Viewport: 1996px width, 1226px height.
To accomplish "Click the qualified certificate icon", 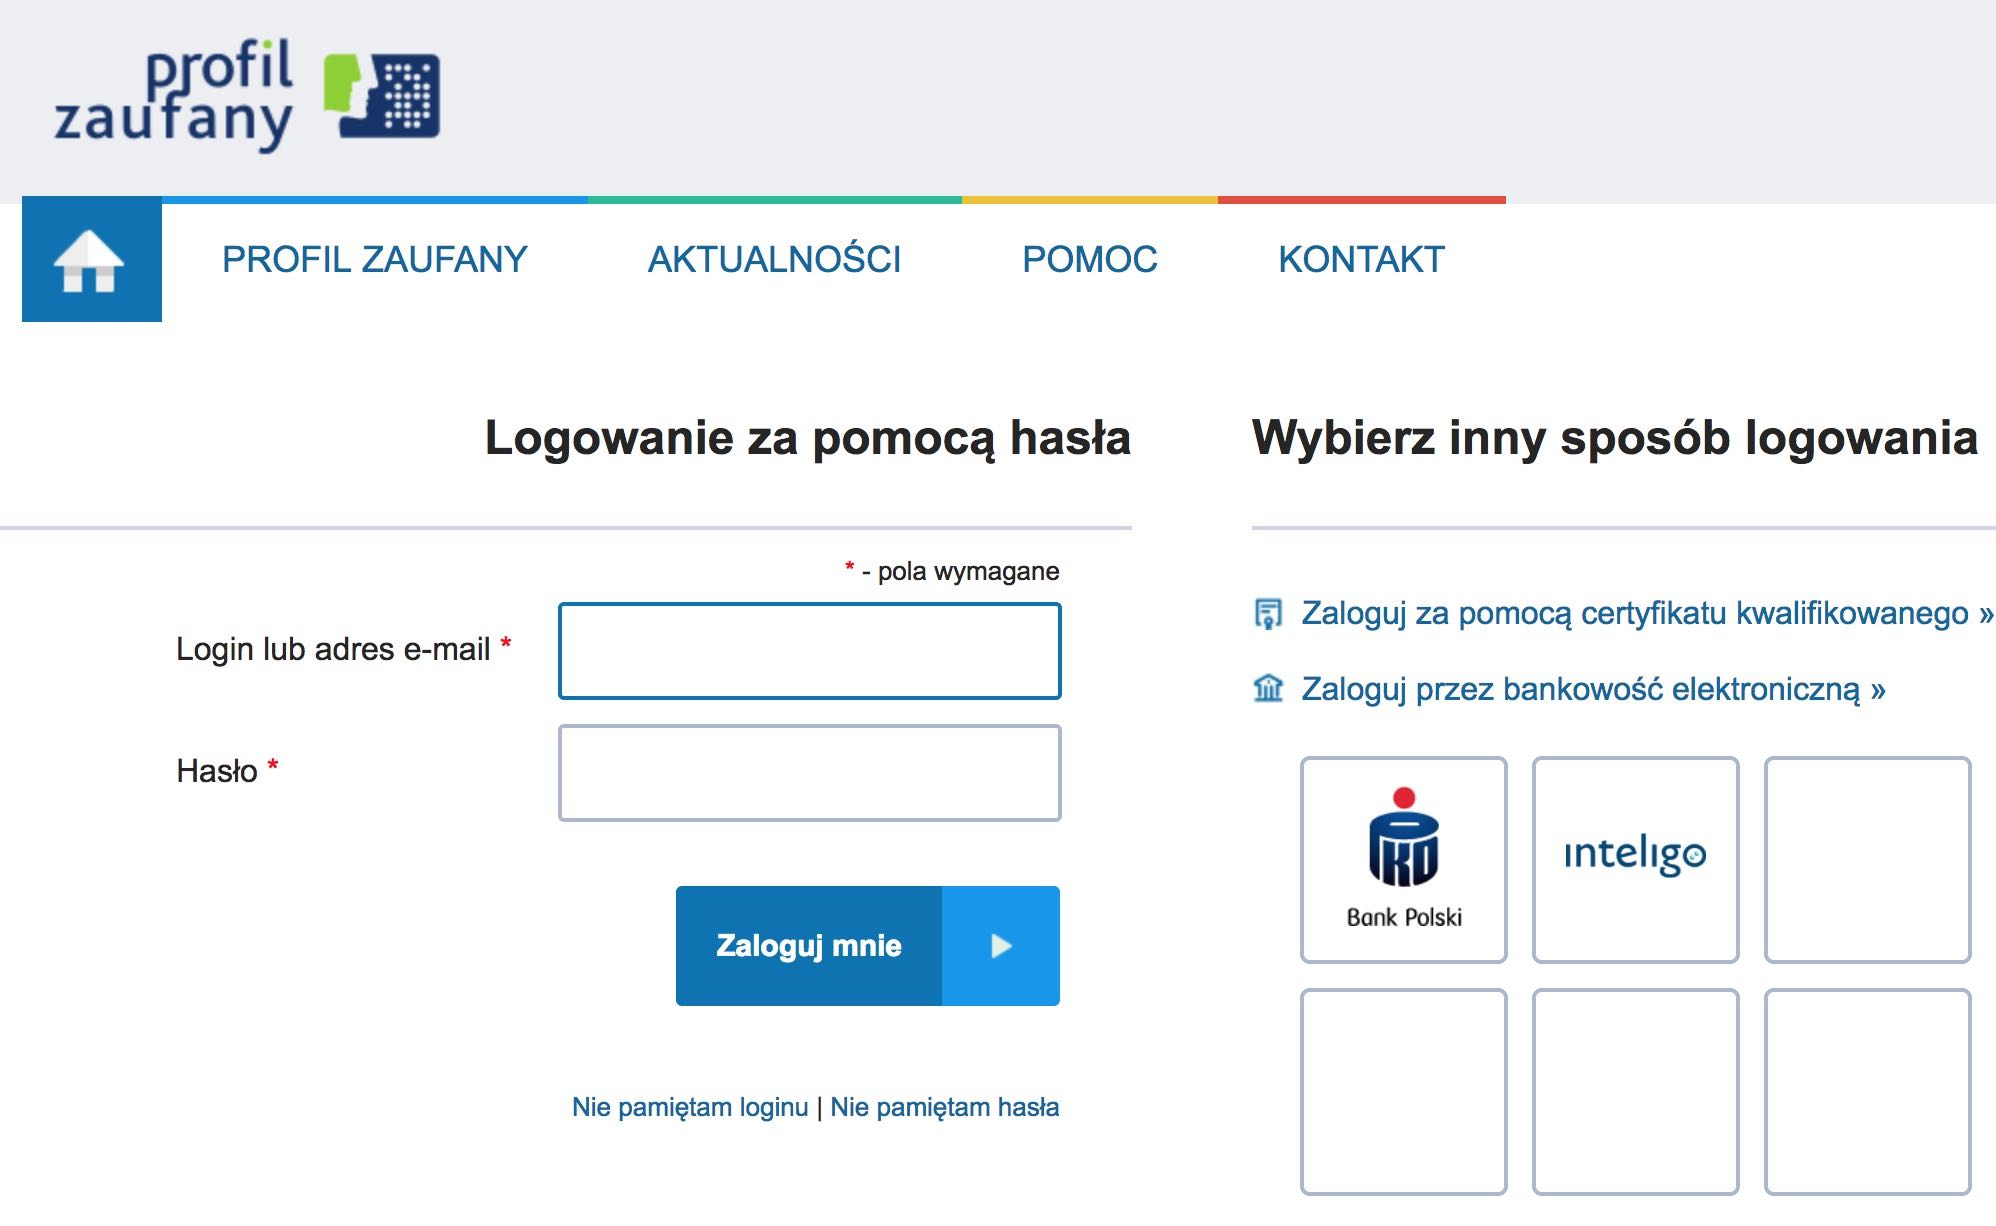I will [1268, 613].
